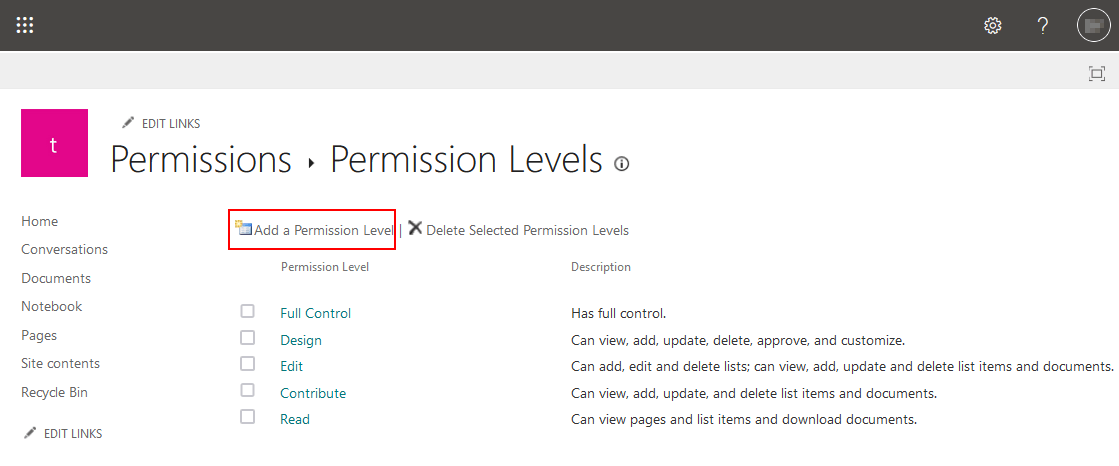Click Add a Permission Level

tap(324, 231)
